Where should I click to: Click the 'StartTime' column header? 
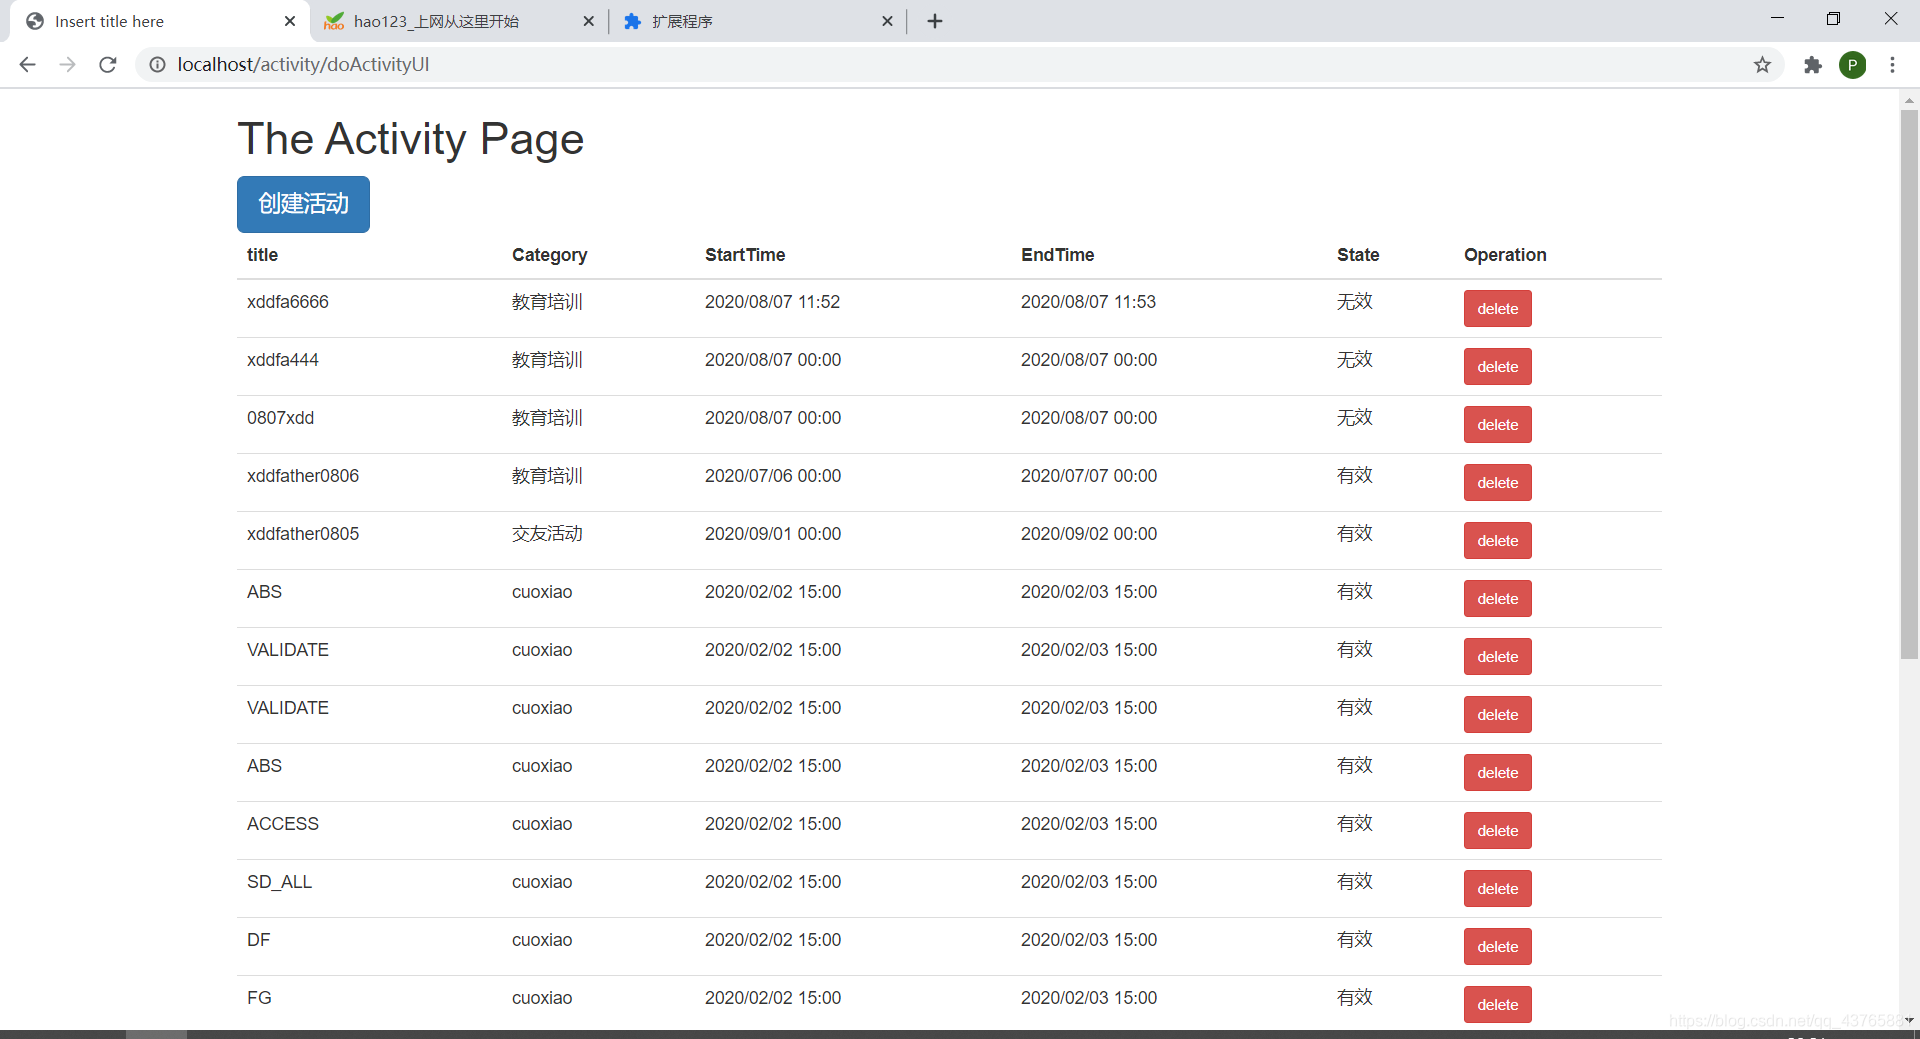pos(745,255)
